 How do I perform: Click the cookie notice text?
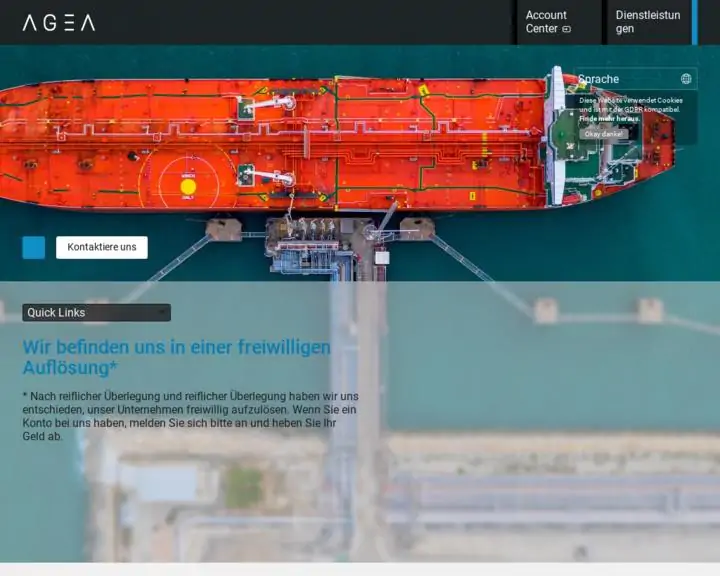coord(630,104)
